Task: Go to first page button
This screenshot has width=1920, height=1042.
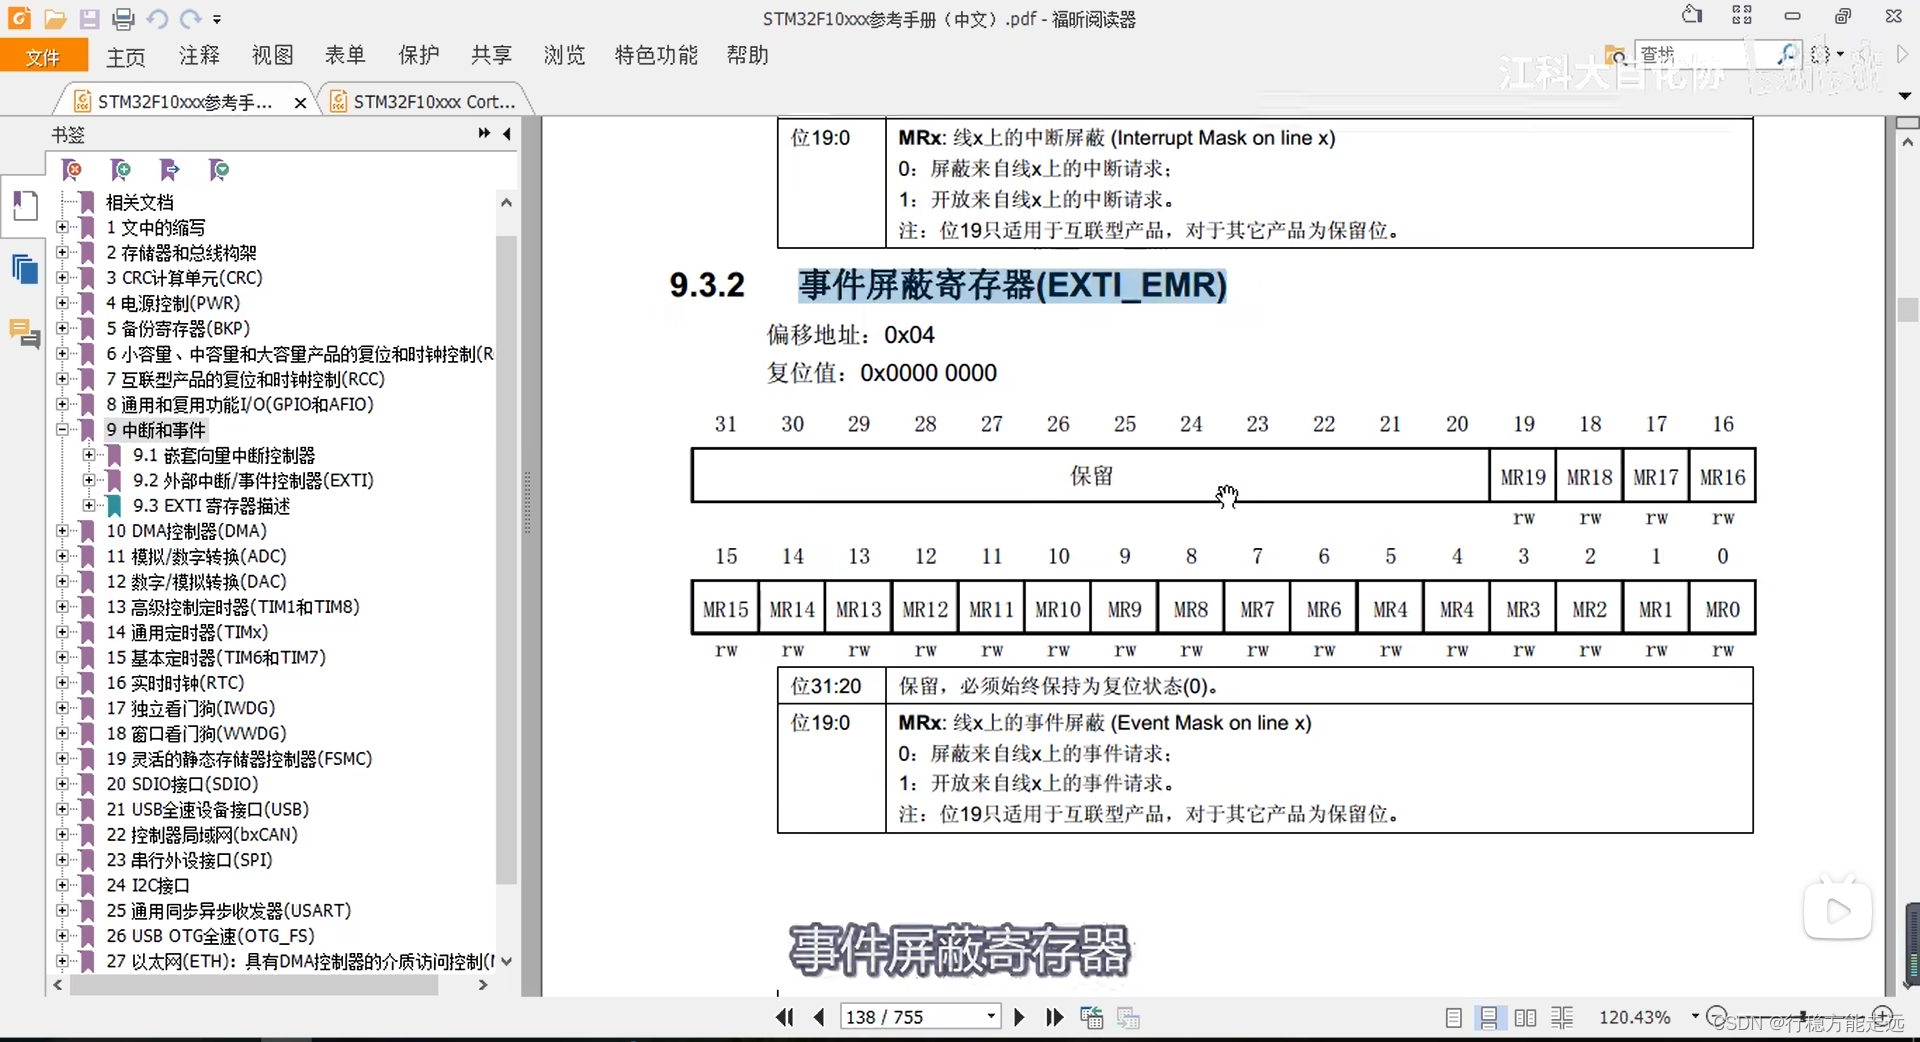Action: pyautogui.click(x=785, y=1017)
